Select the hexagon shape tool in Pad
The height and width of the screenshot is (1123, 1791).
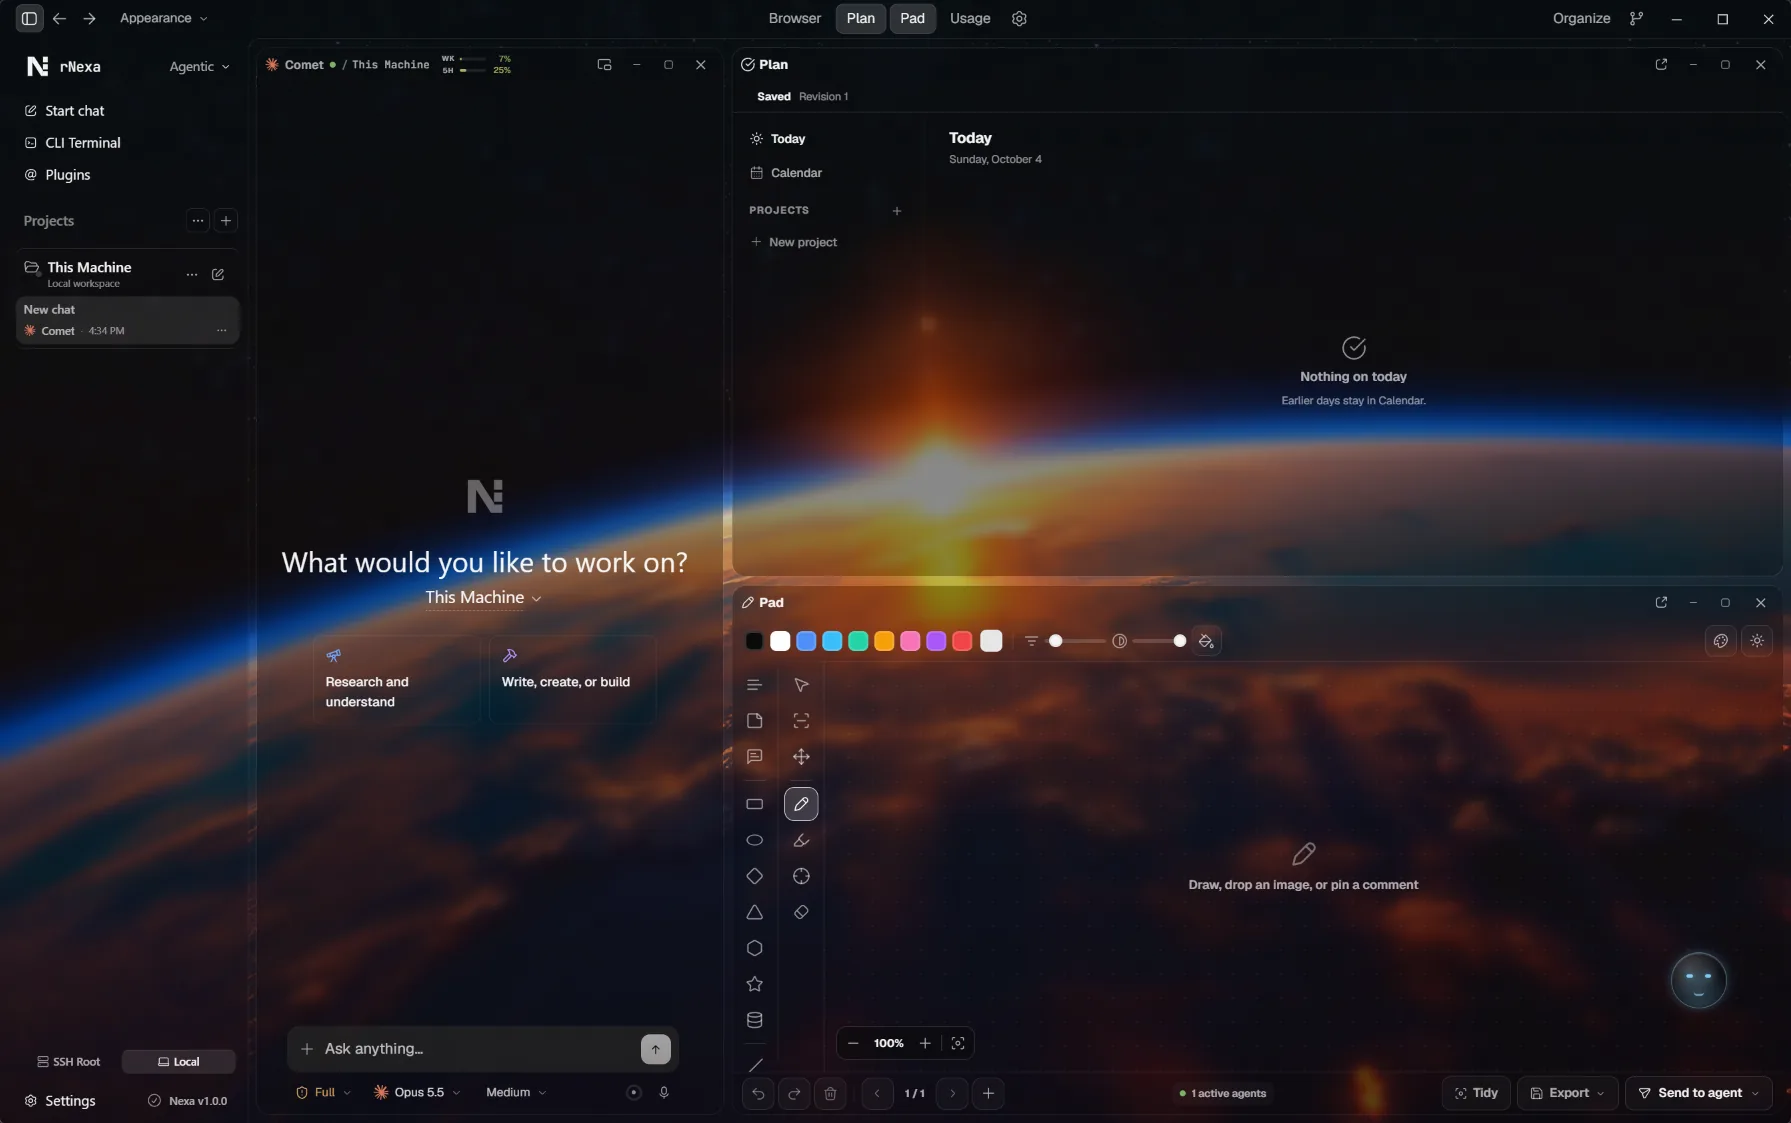click(755, 948)
